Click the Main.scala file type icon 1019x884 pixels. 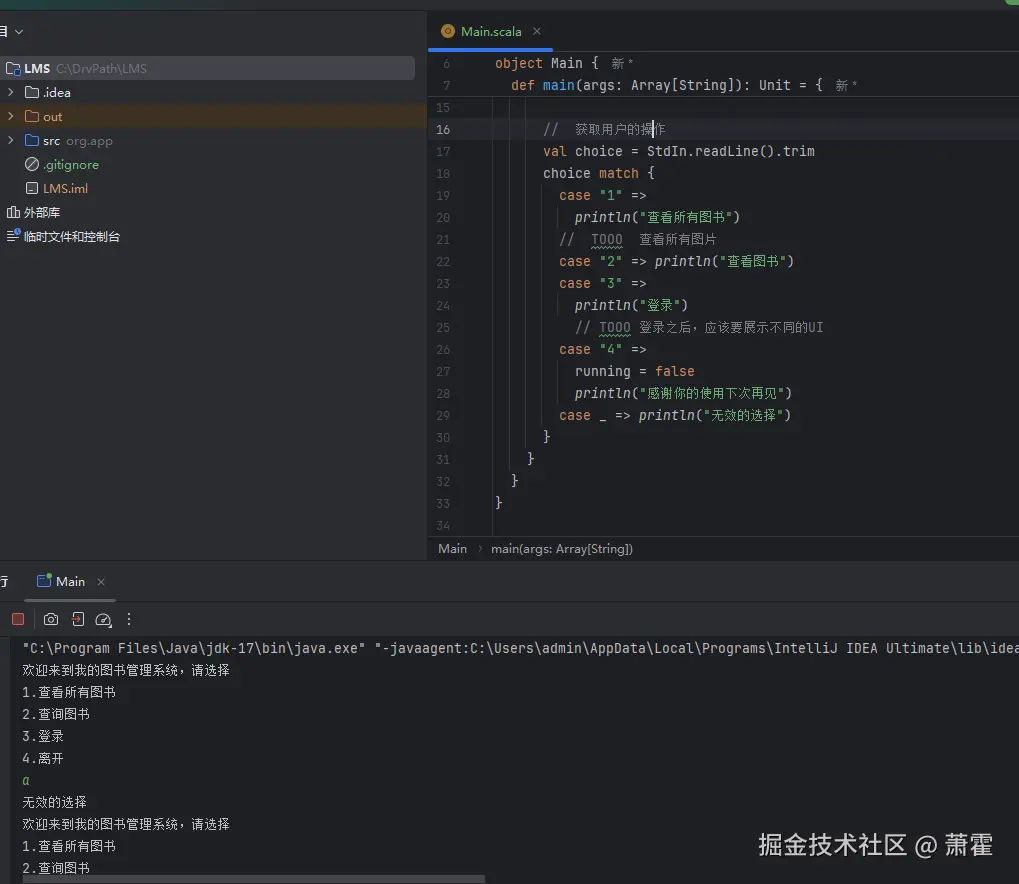[x=448, y=31]
